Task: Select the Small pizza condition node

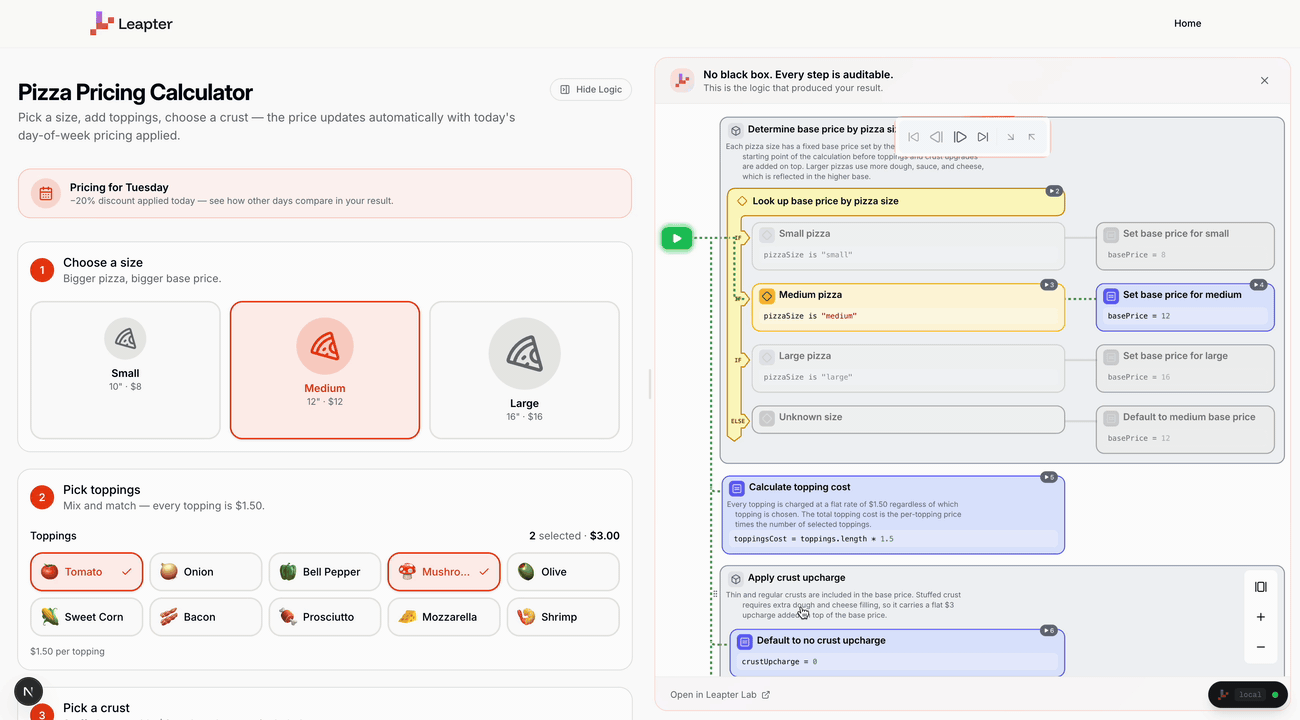Action: tap(907, 246)
